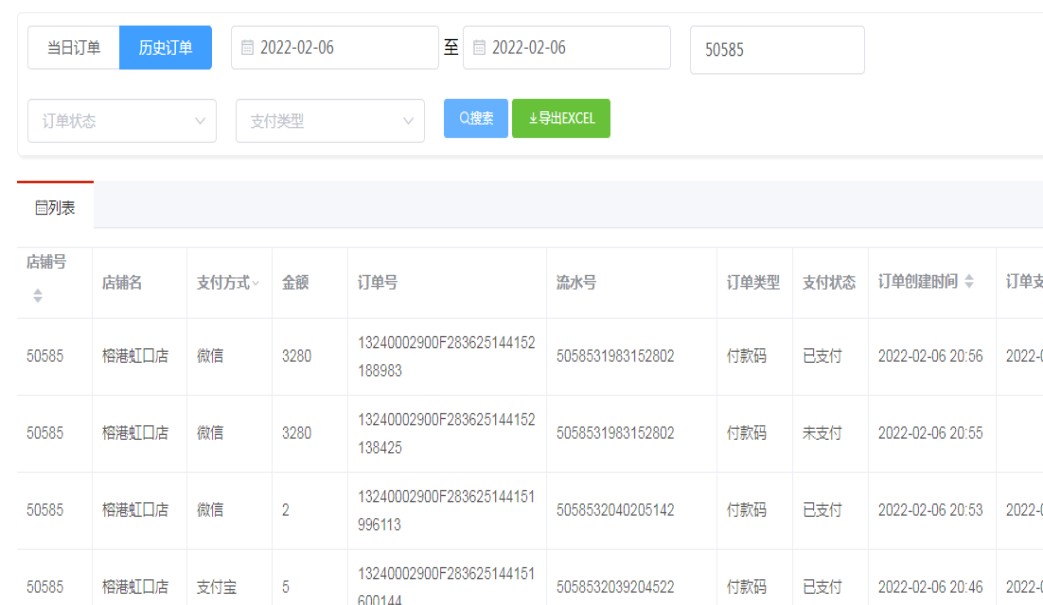The height and width of the screenshot is (605, 1043).
Task: Click the 未支付 status cell
Action: click(822, 433)
